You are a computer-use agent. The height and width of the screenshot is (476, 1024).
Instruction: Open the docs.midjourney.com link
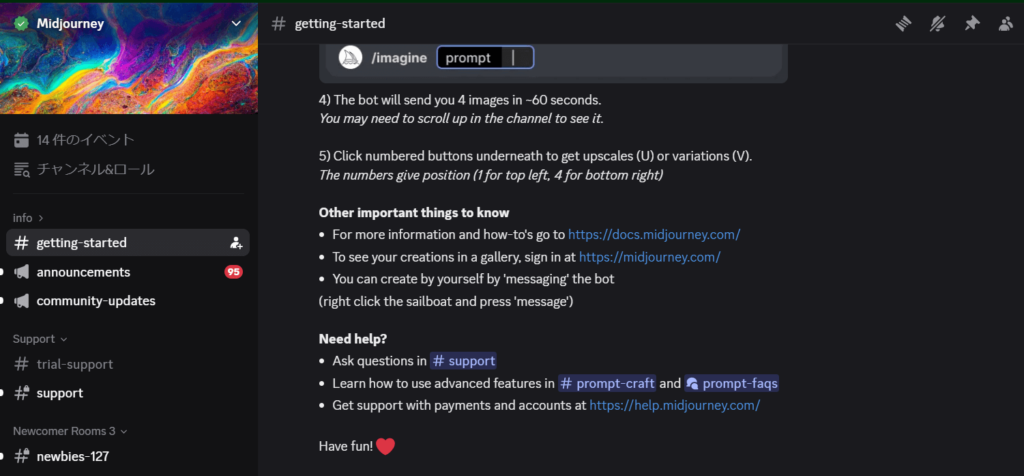[x=654, y=234]
